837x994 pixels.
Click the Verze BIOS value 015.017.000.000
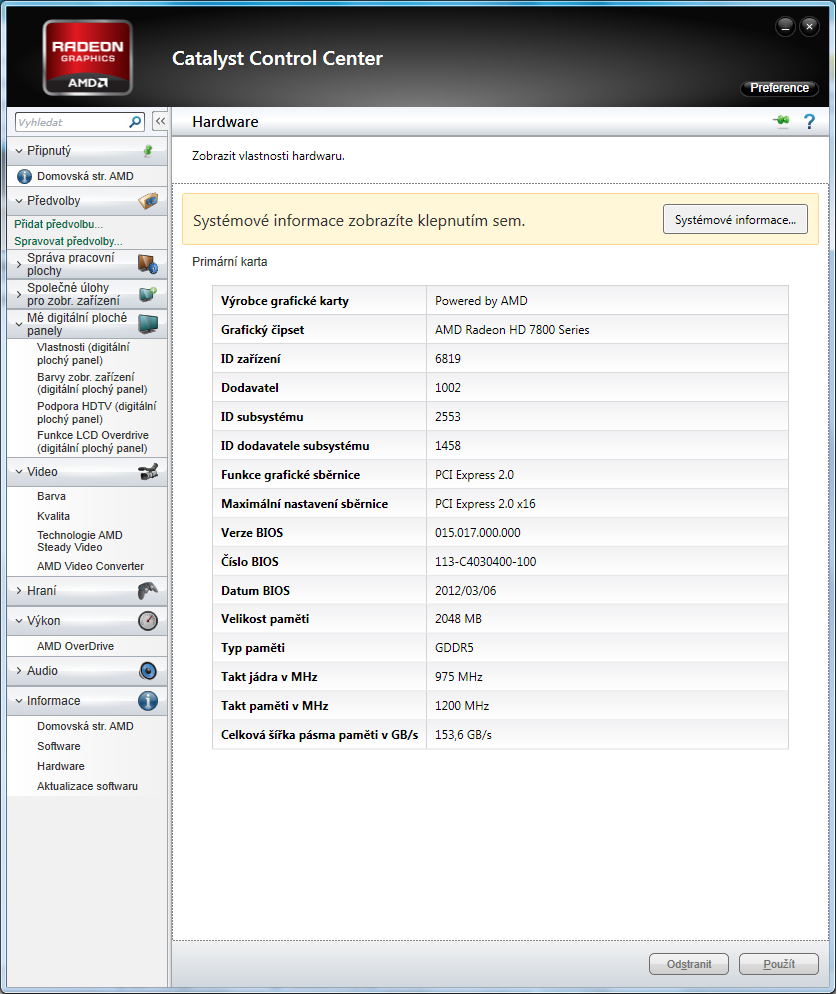tap(477, 532)
